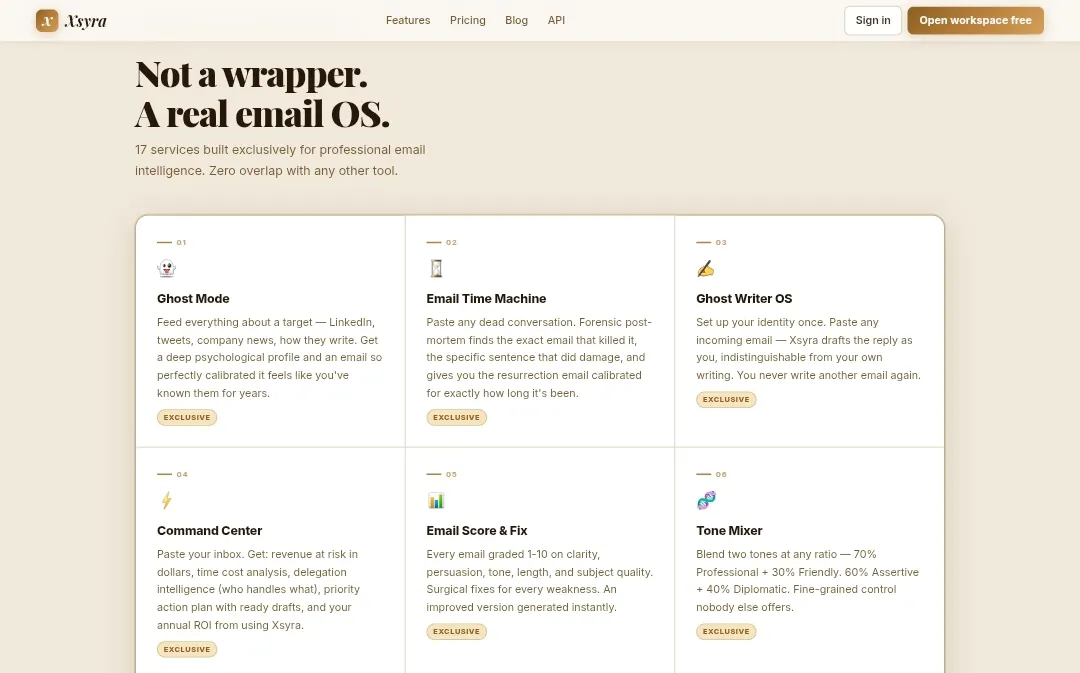
Task: Click the Tone Mixer title
Action: pos(729,530)
